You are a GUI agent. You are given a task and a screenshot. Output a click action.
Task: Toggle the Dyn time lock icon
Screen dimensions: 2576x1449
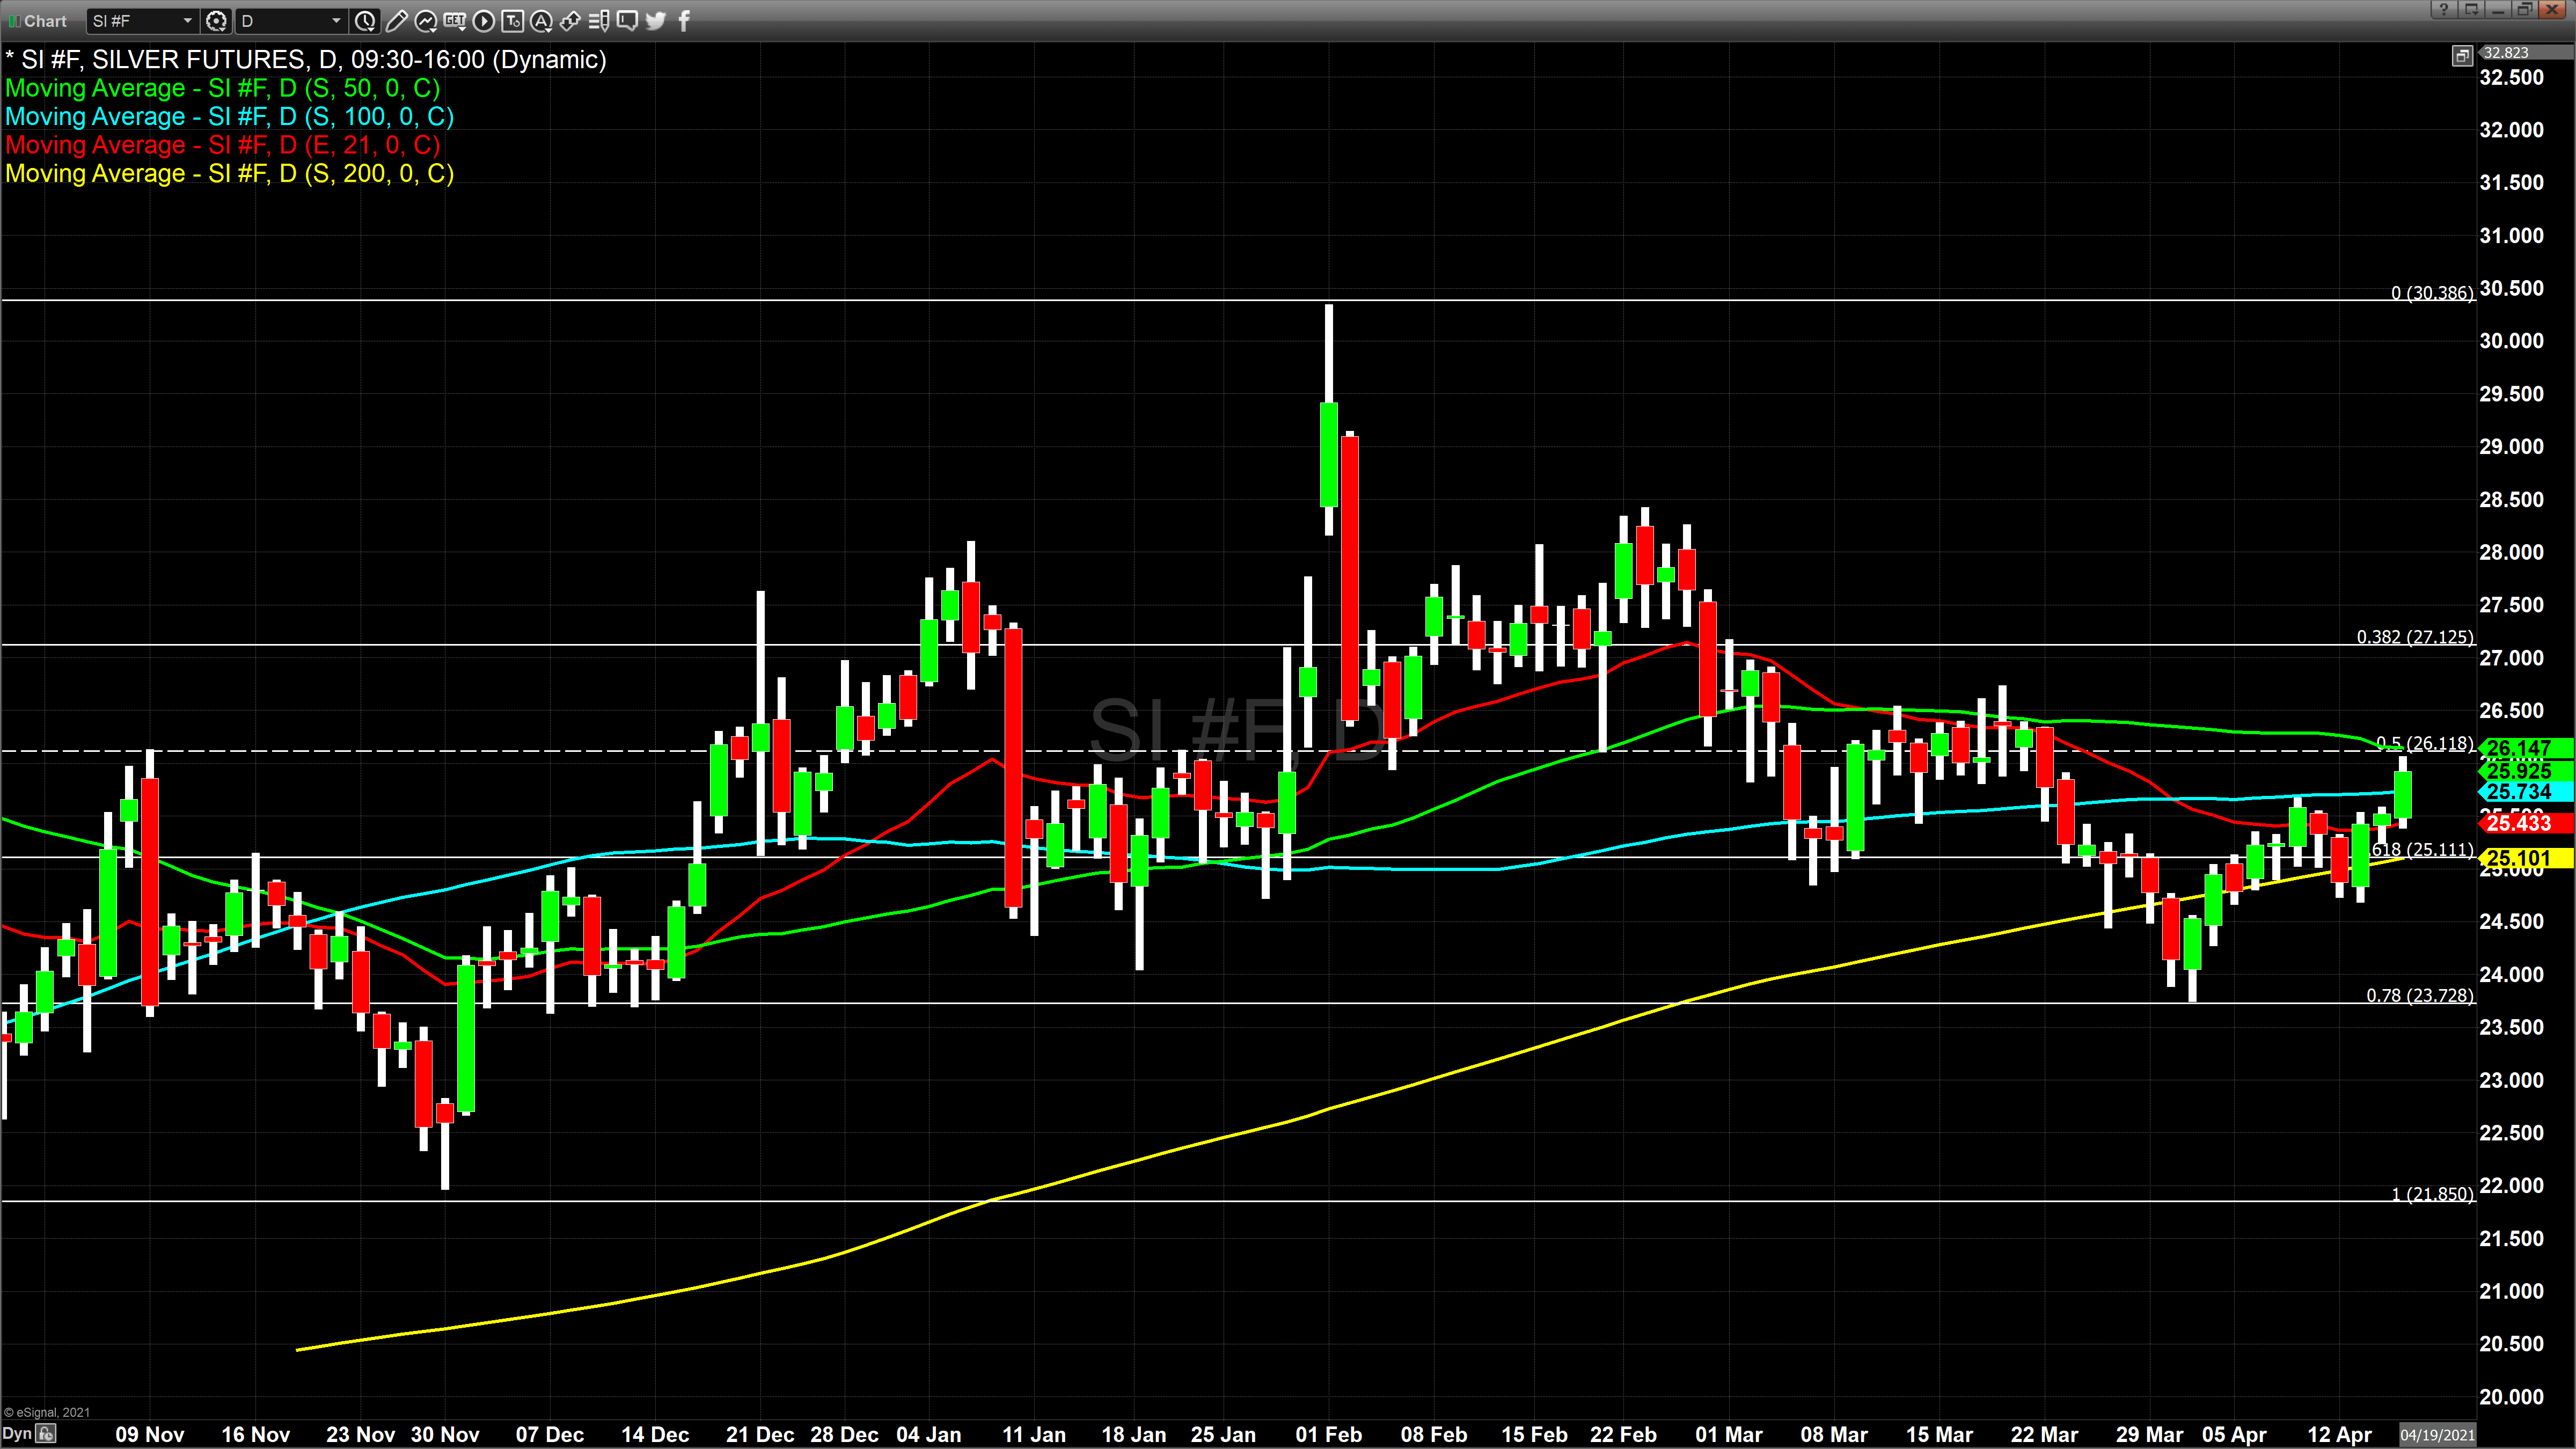[45, 1433]
